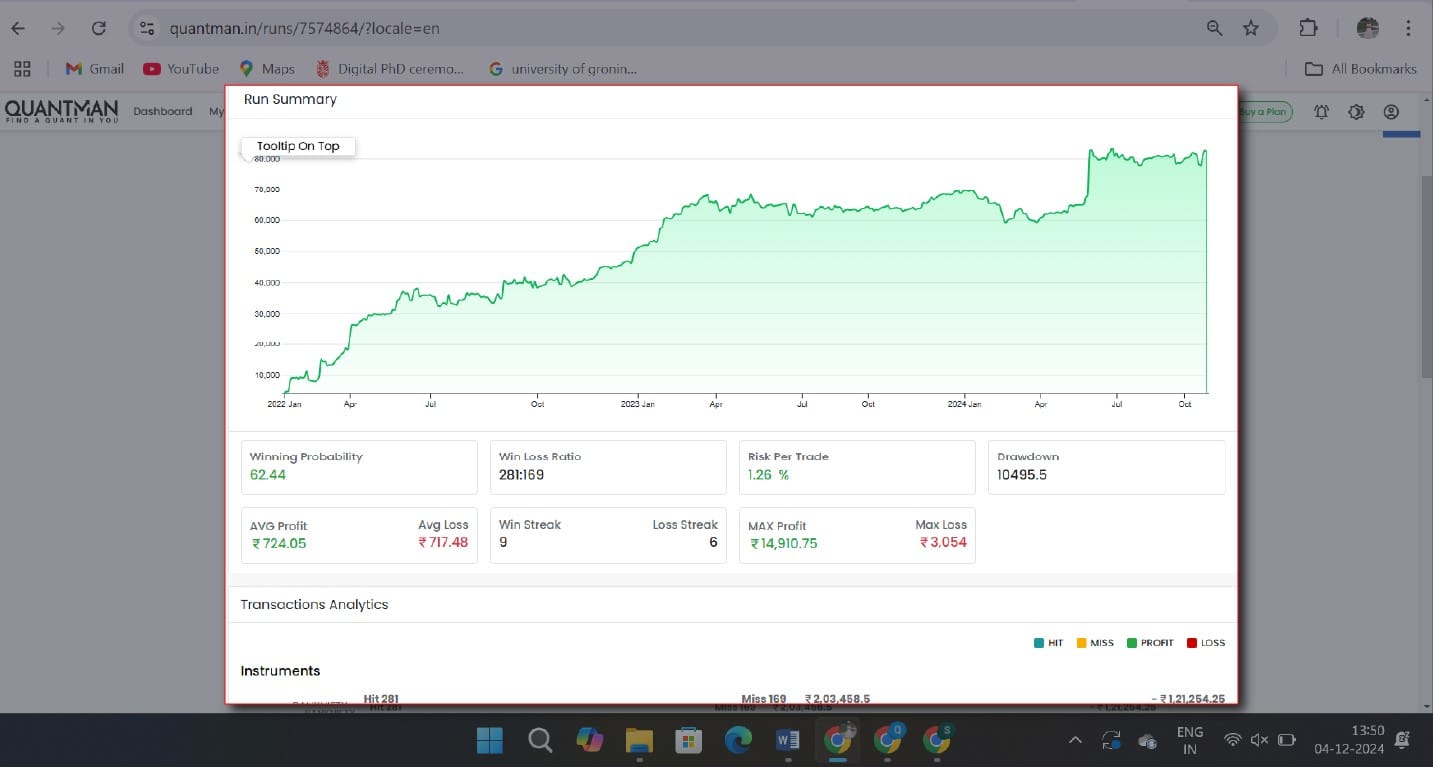
Task: Toggle the HIT legend in Transactions Analytics
Action: click(x=1038, y=642)
